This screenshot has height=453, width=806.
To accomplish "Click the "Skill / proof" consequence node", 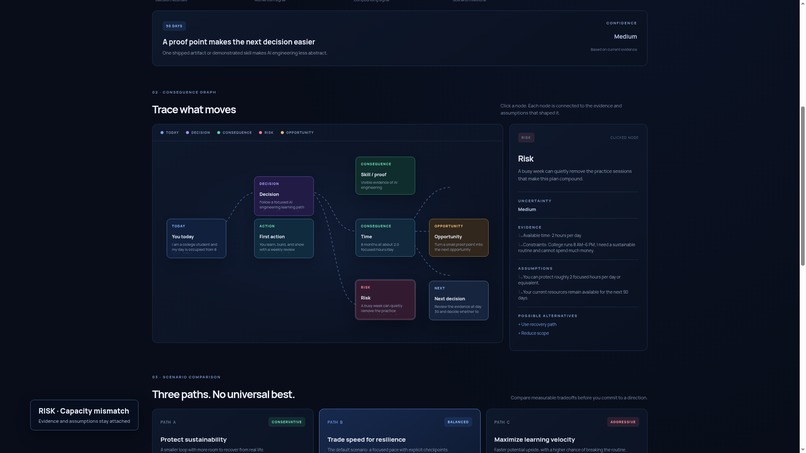I will pyautogui.click(x=385, y=176).
